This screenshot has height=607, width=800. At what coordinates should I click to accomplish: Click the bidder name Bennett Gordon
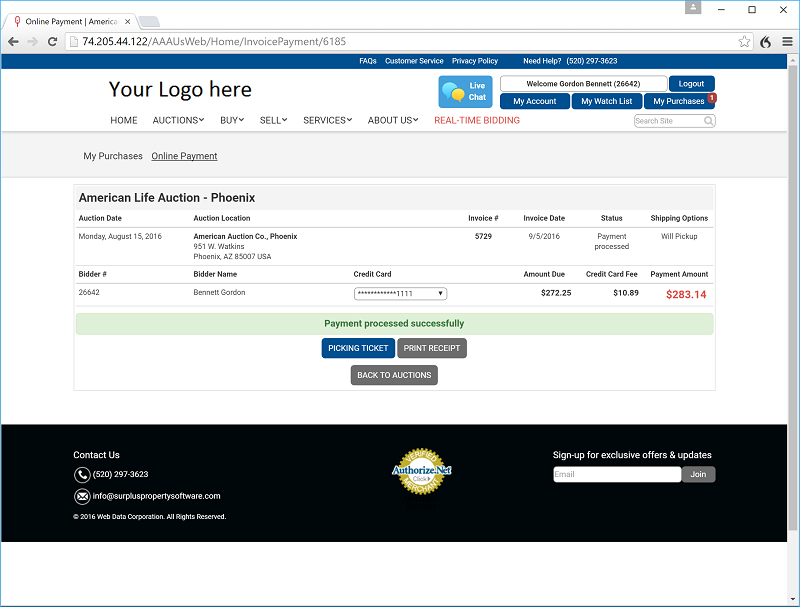219,292
